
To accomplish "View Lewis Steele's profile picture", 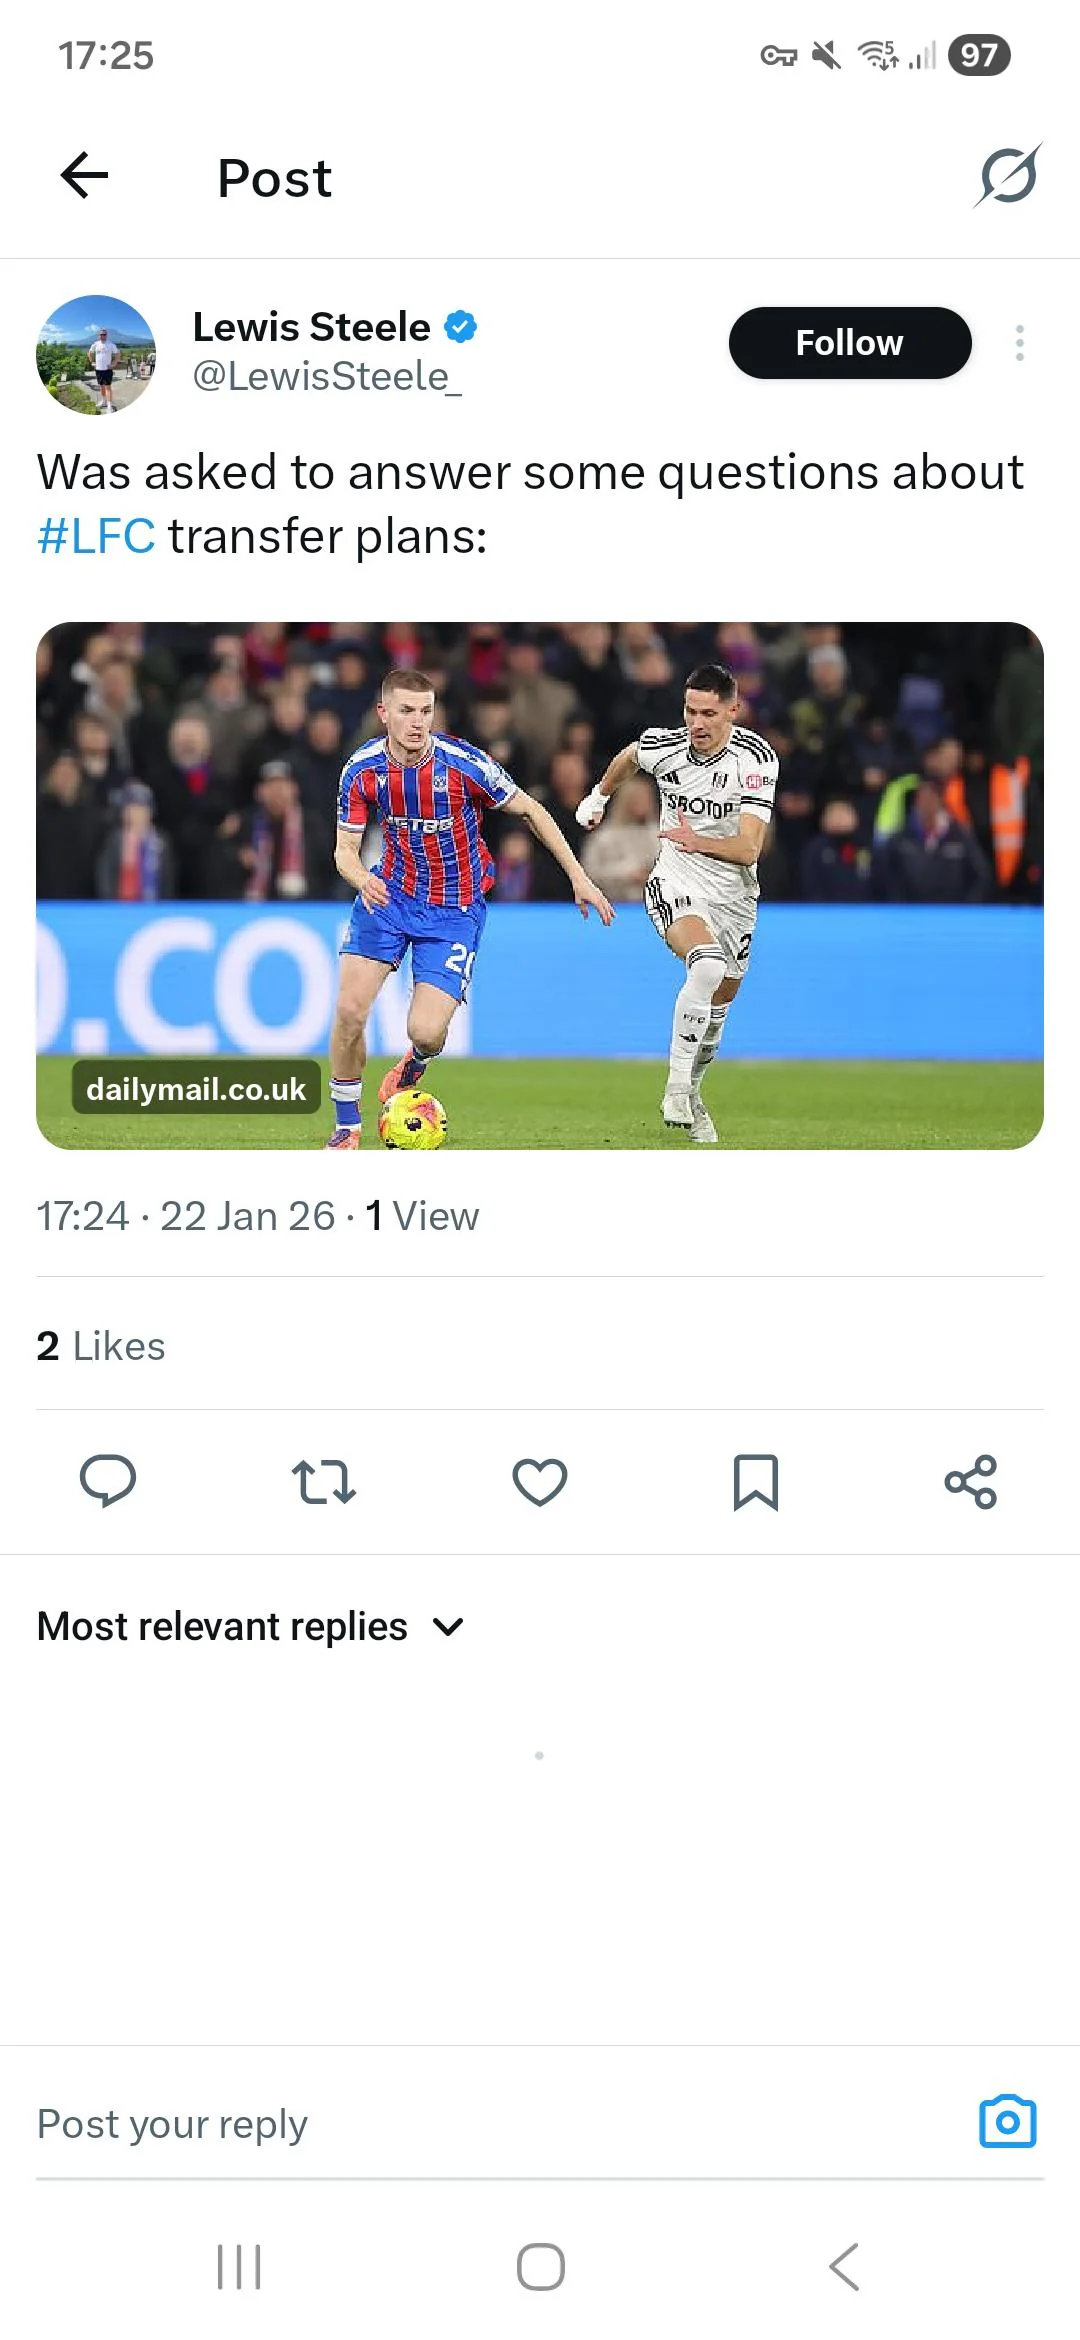I will point(96,354).
